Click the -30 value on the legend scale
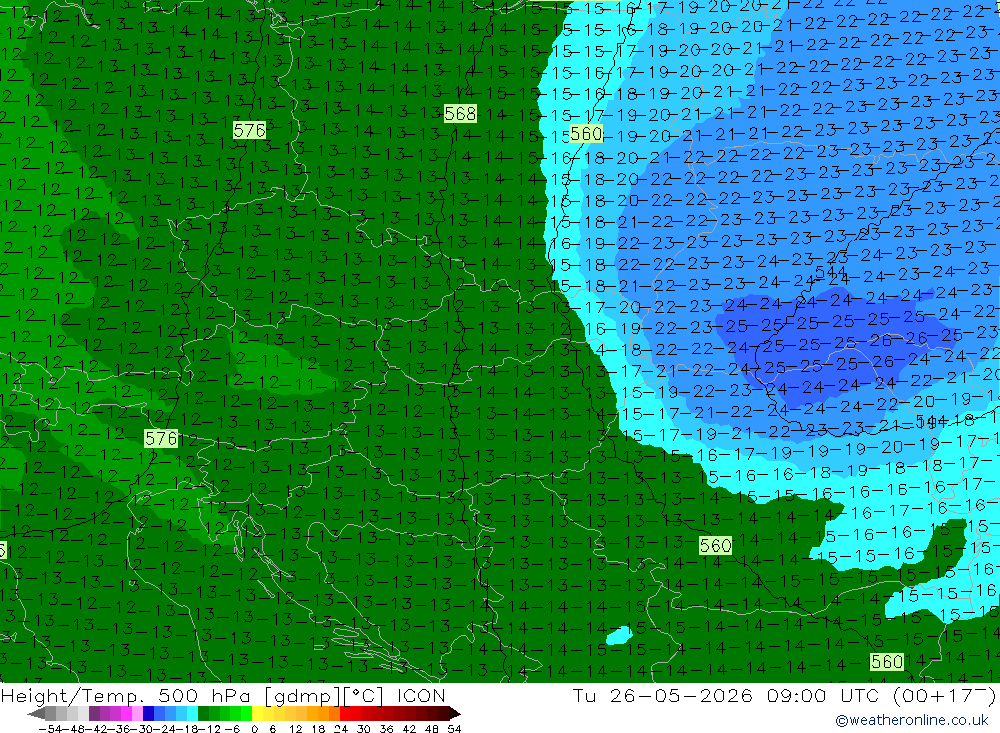Screen dimensions: 1000x733 (142, 729)
